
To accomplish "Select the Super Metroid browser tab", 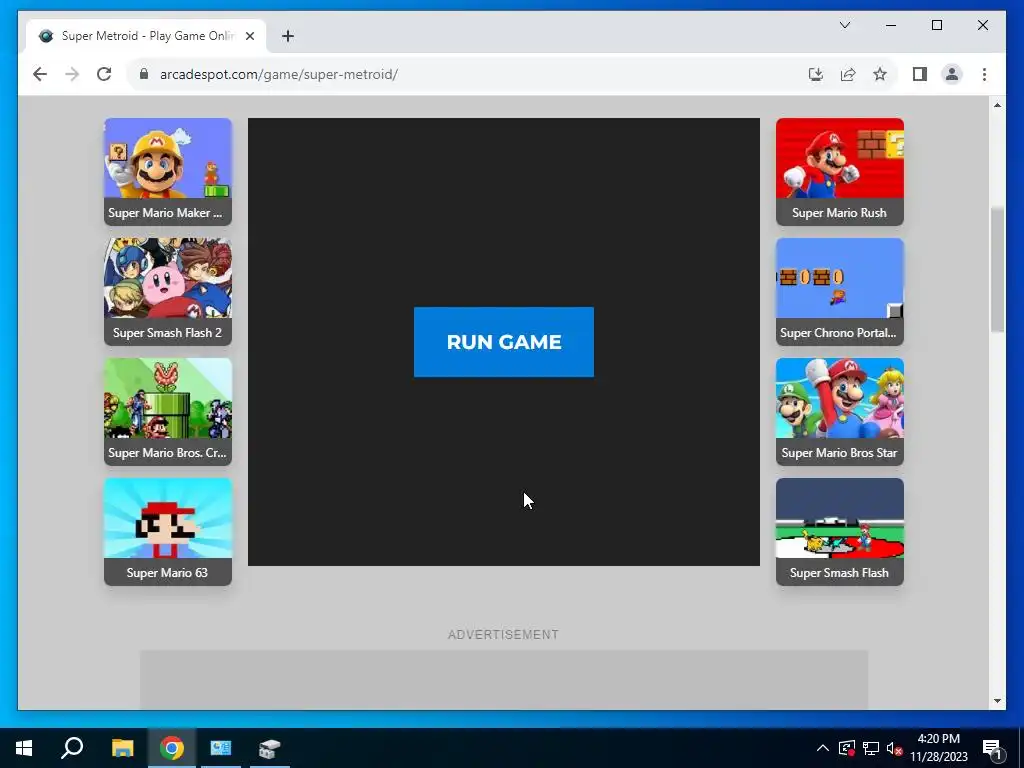I will click(x=146, y=36).
